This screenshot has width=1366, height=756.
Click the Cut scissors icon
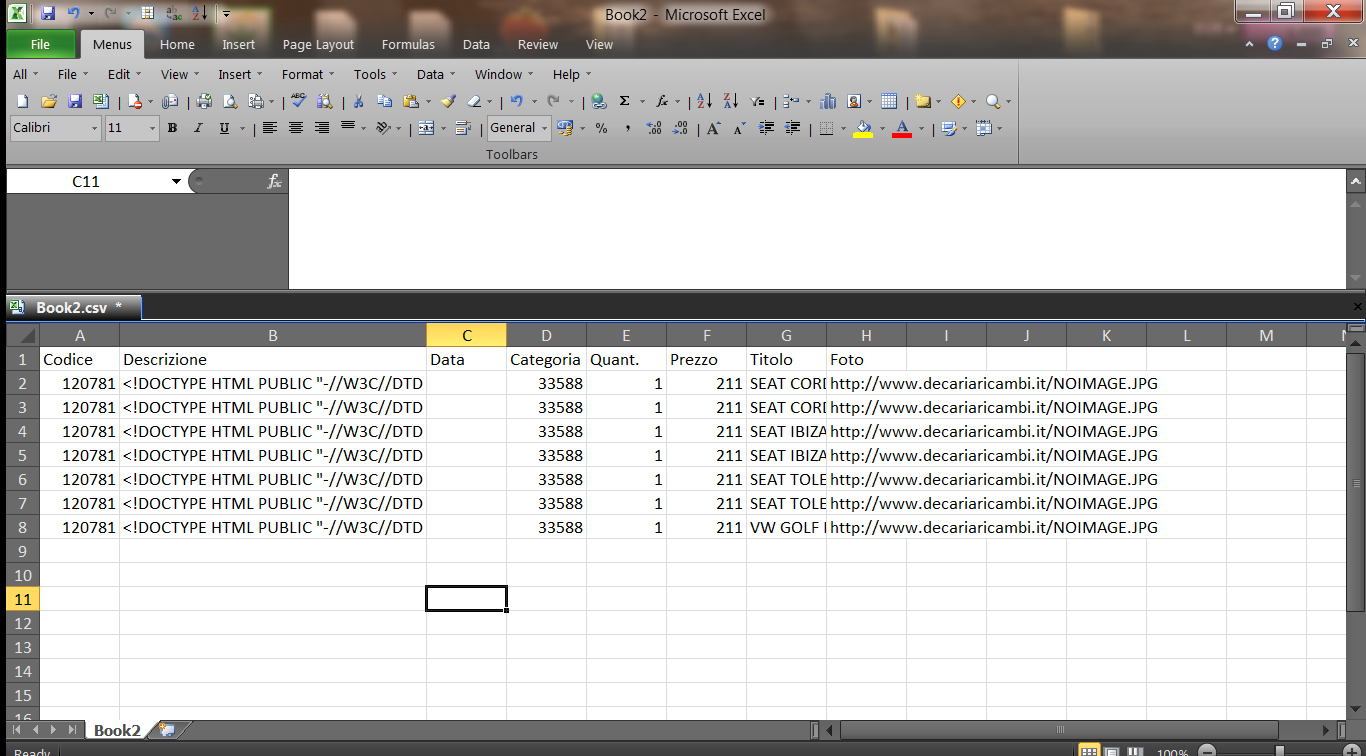pyautogui.click(x=358, y=101)
